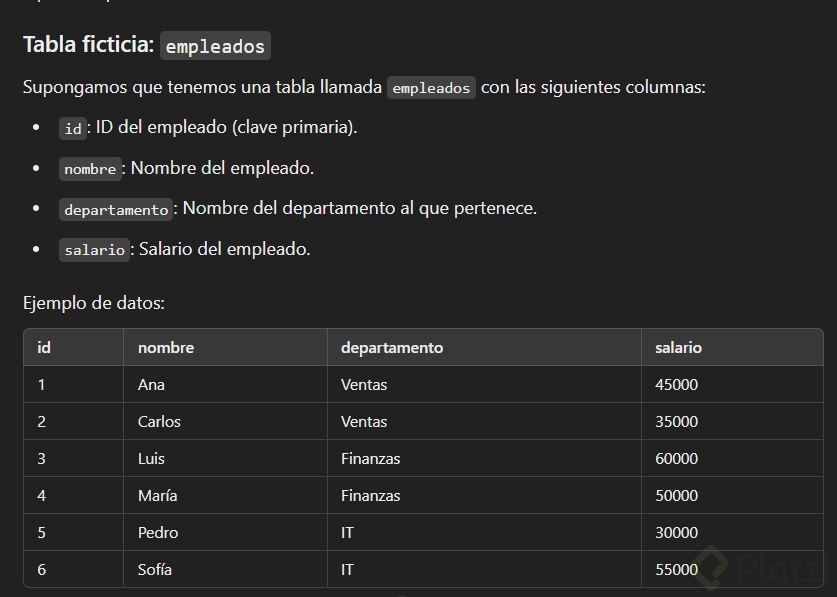Click the salario column header
This screenshot has width=837, height=597.
pyautogui.click(x=678, y=348)
